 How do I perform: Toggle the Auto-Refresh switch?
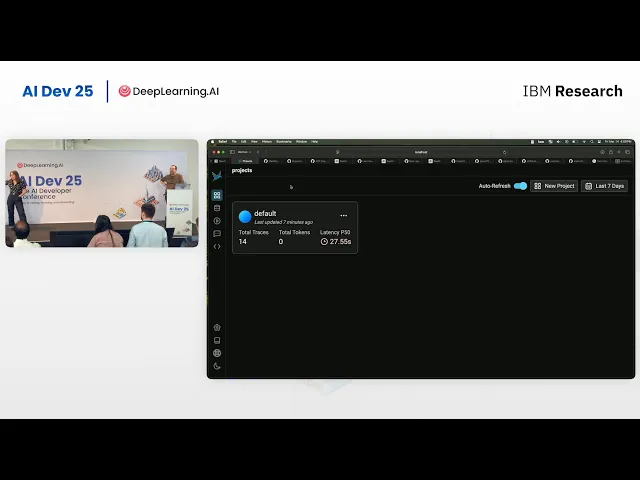pos(520,186)
